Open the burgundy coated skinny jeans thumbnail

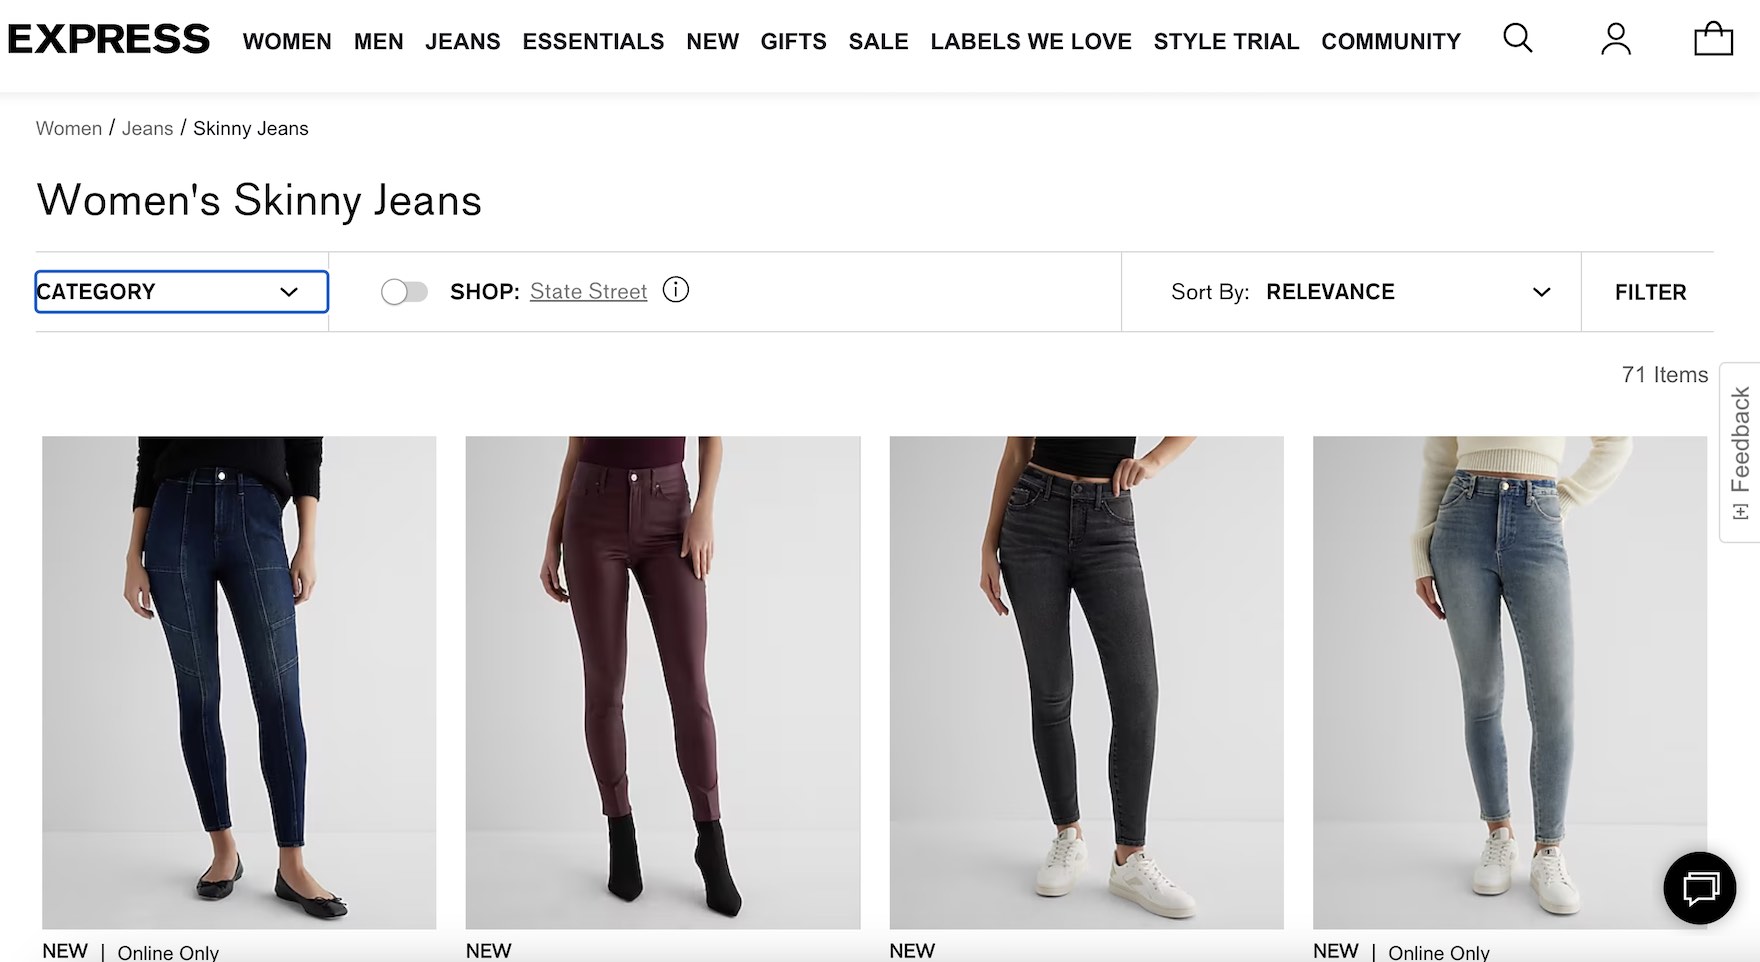(x=663, y=682)
